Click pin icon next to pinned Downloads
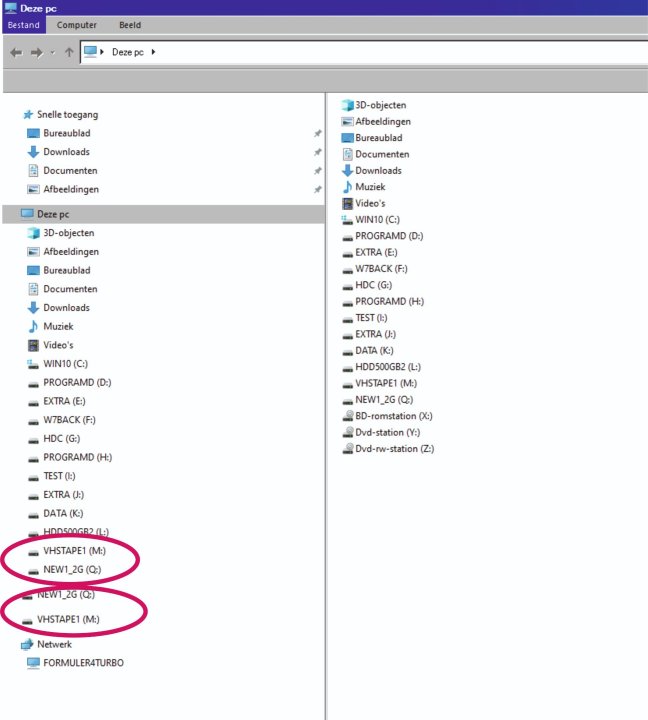The image size is (648, 720). click(x=317, y=152)
